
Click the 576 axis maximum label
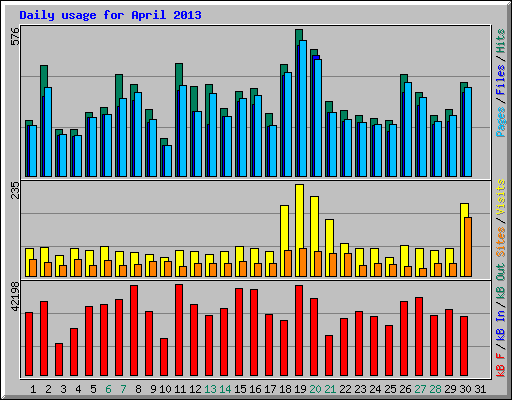point(15,37)
